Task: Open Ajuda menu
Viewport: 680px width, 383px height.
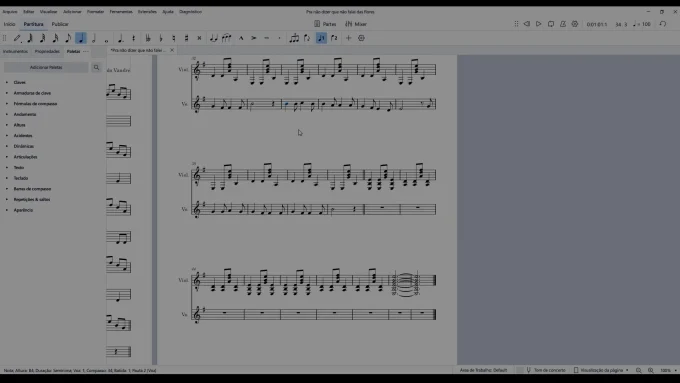Action: (168, 12)
